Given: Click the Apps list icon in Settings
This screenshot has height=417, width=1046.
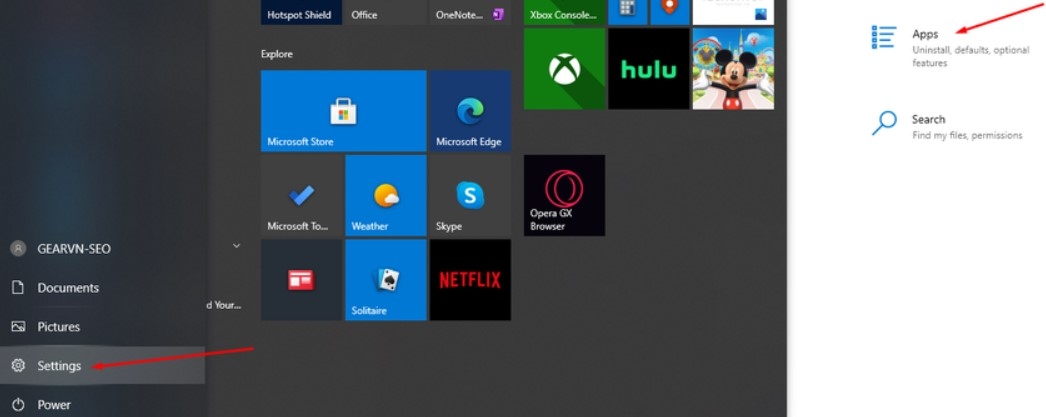Looking at the screenshot, I should [x=884, y=37].
